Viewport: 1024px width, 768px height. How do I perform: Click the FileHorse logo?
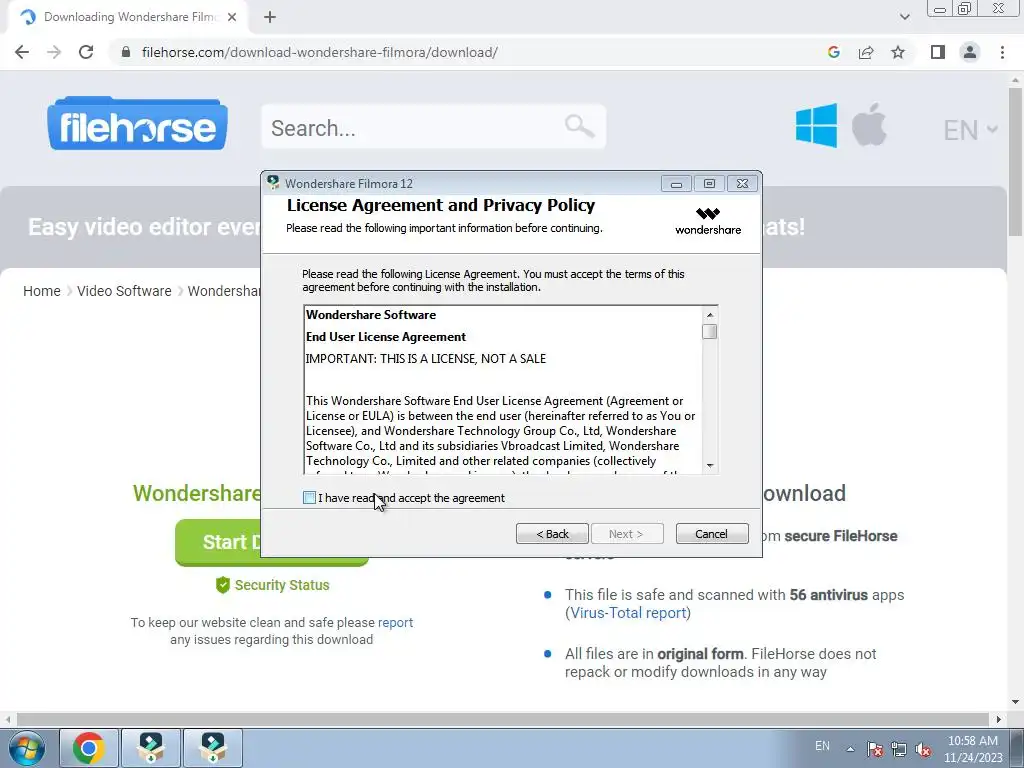pyautogui.click(x=137, y=124)
